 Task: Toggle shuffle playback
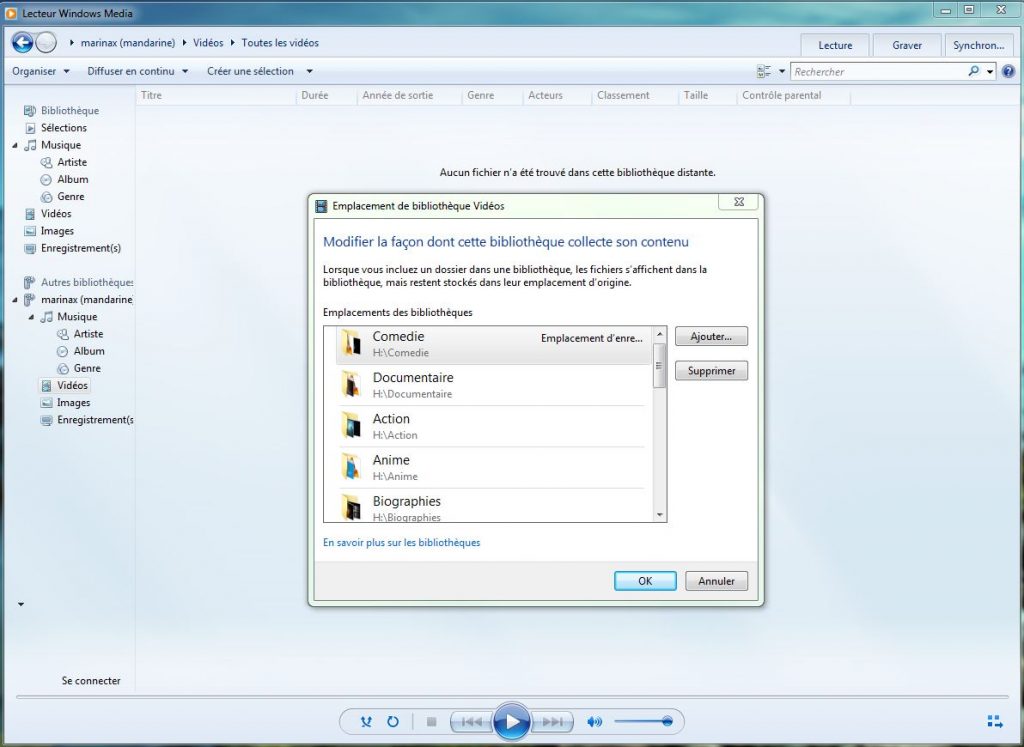click(366, 722)
